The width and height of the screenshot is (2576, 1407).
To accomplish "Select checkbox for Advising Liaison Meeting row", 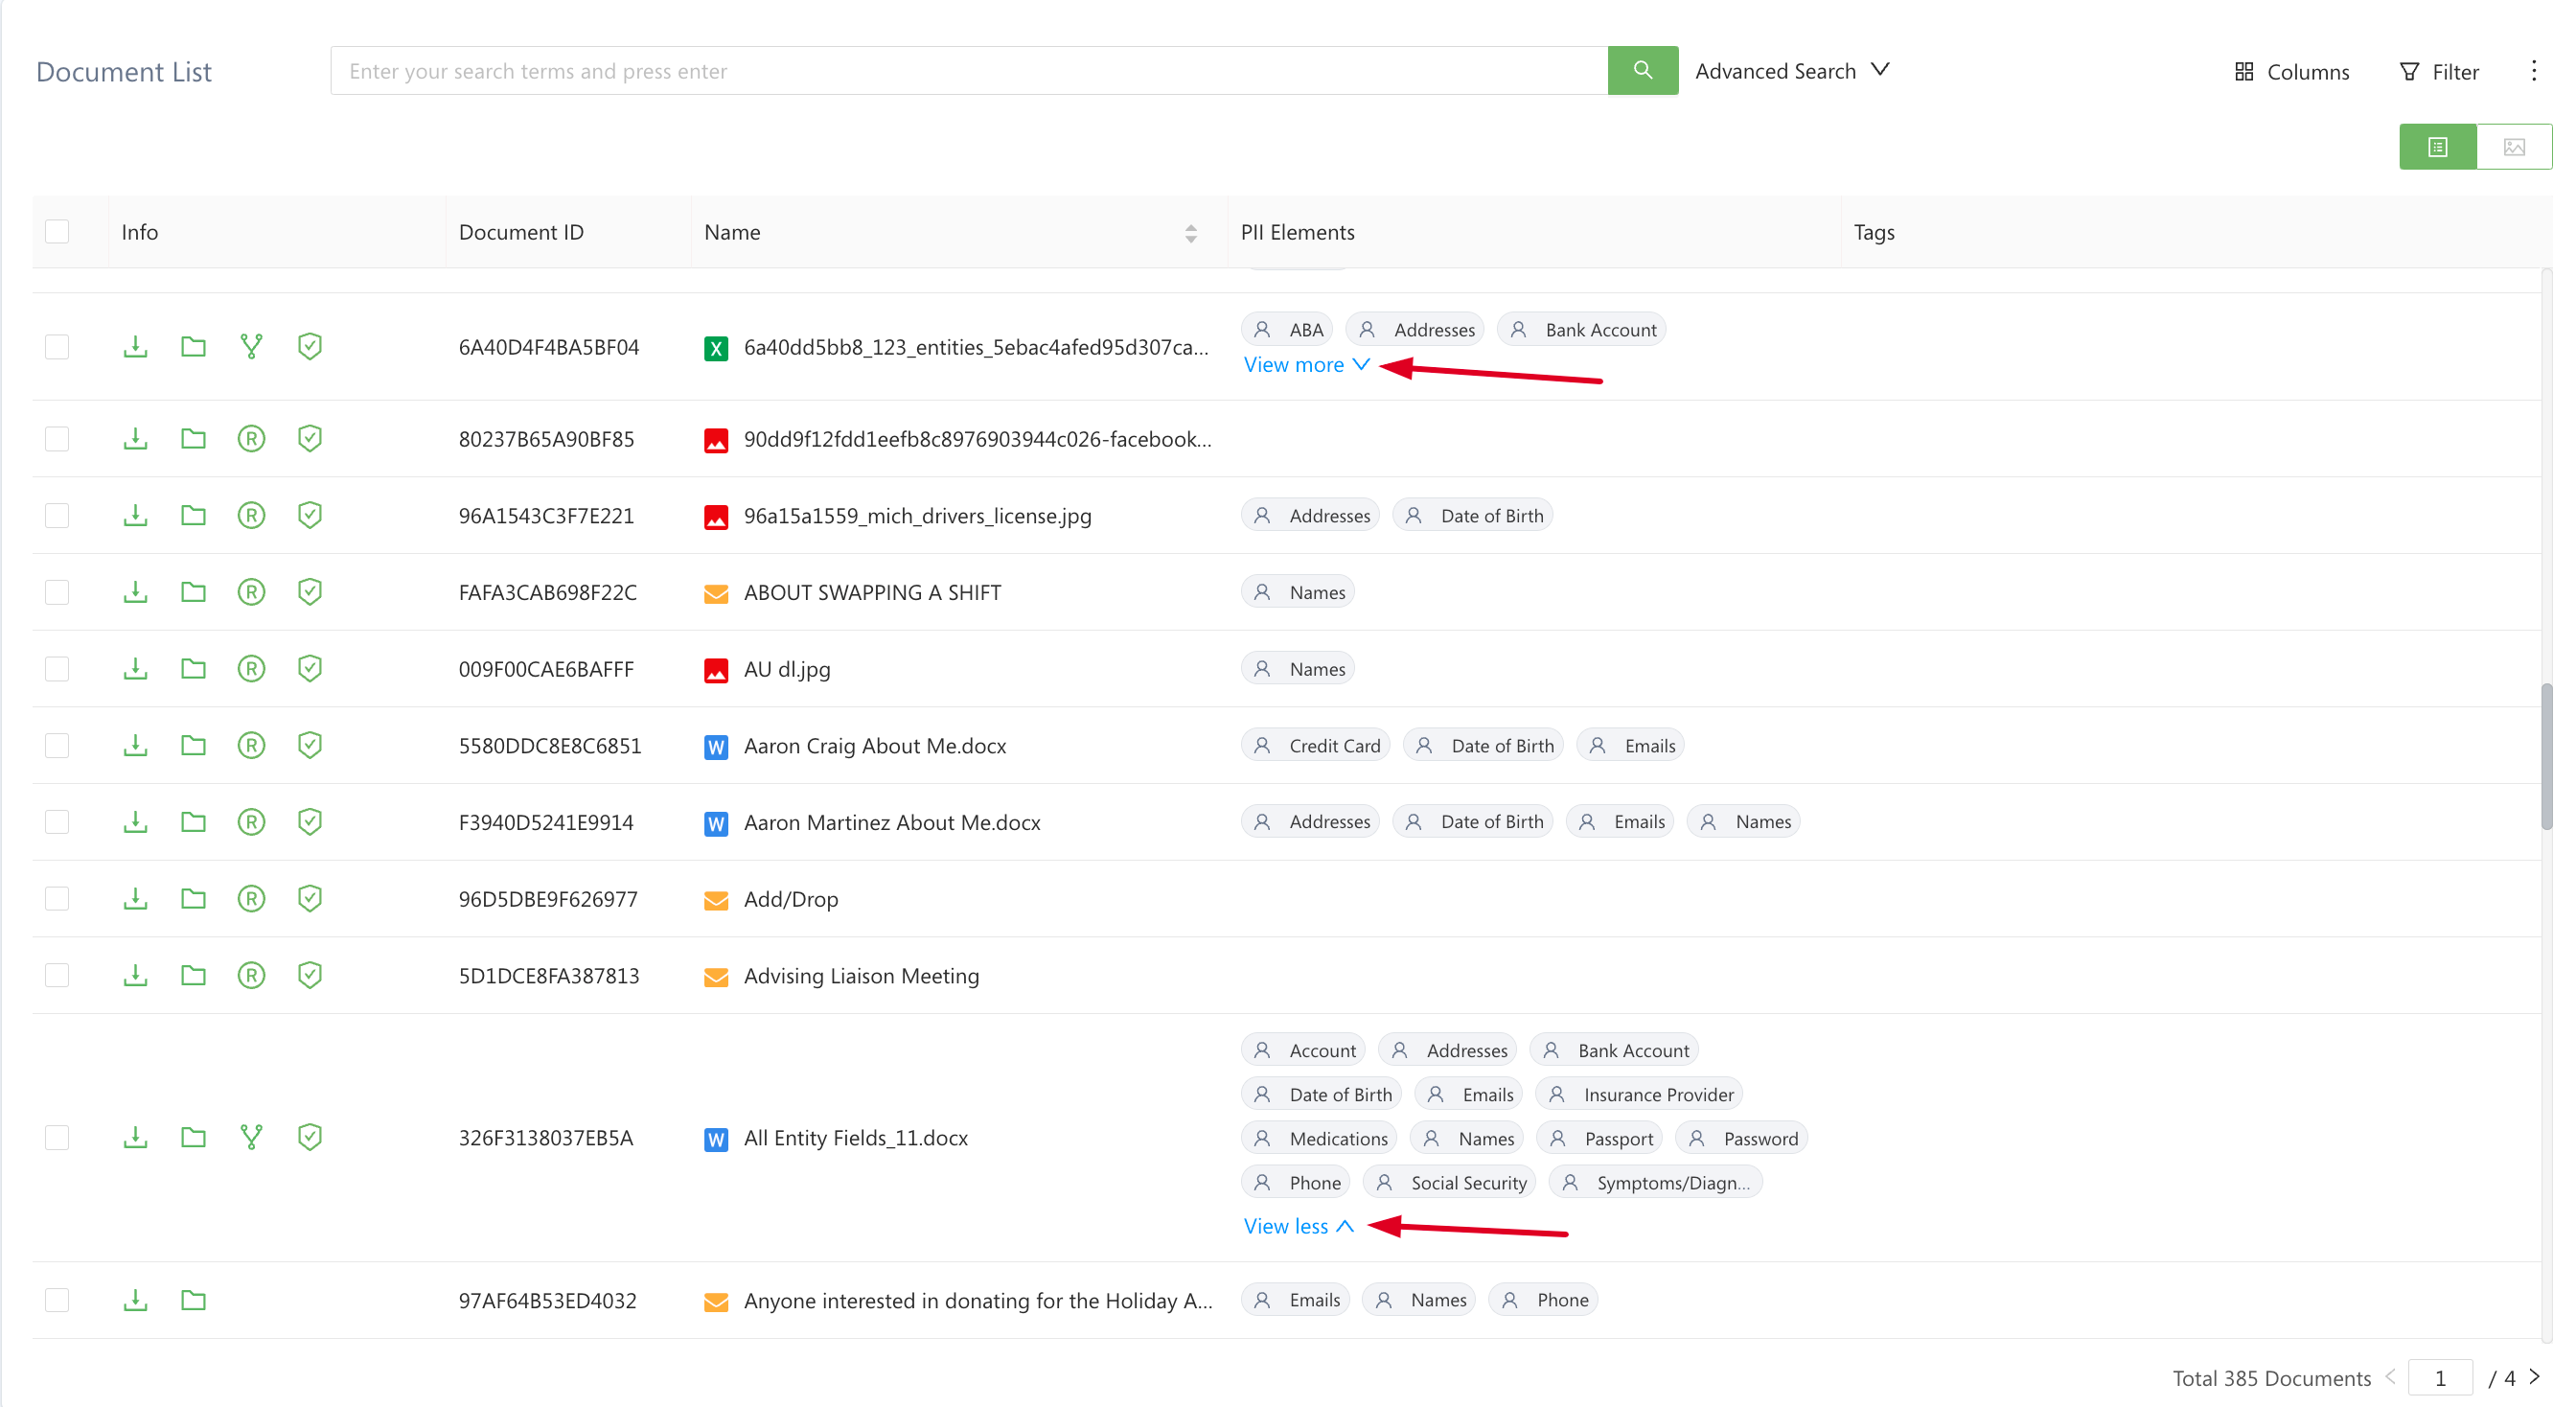I will (x=57, y=975).
